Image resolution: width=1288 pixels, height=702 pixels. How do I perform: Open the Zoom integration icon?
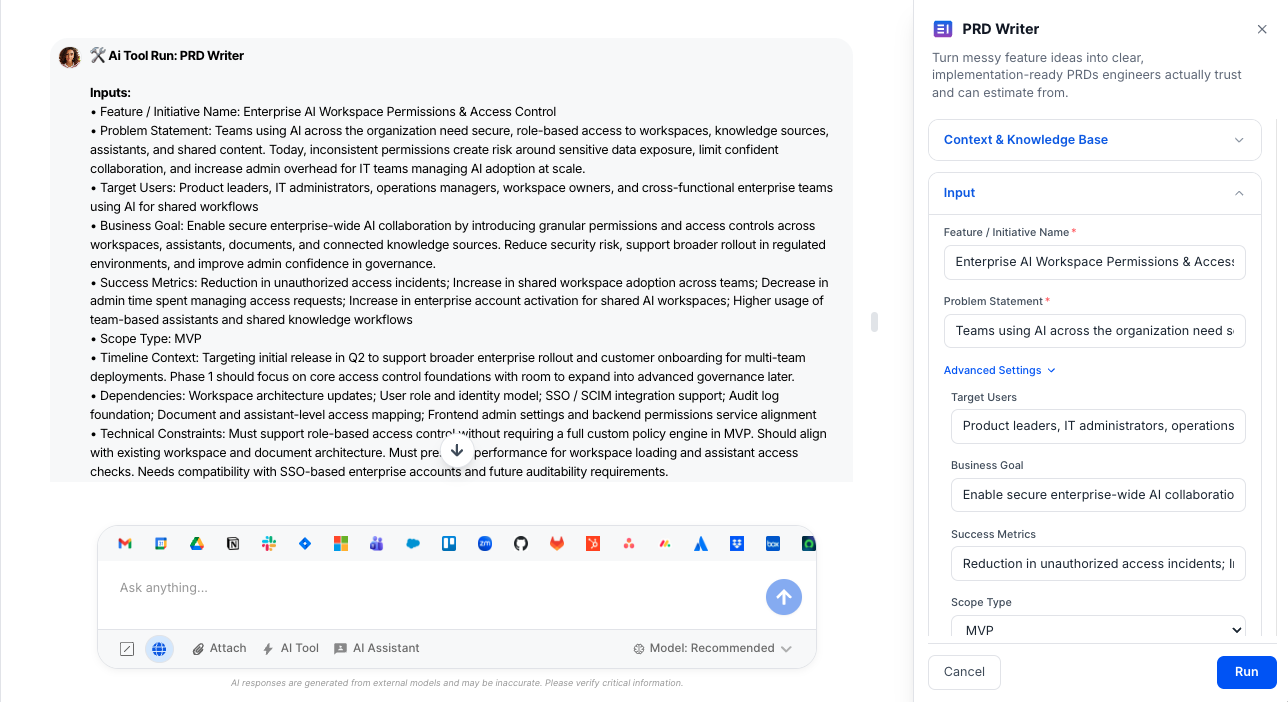click(485, 544)
